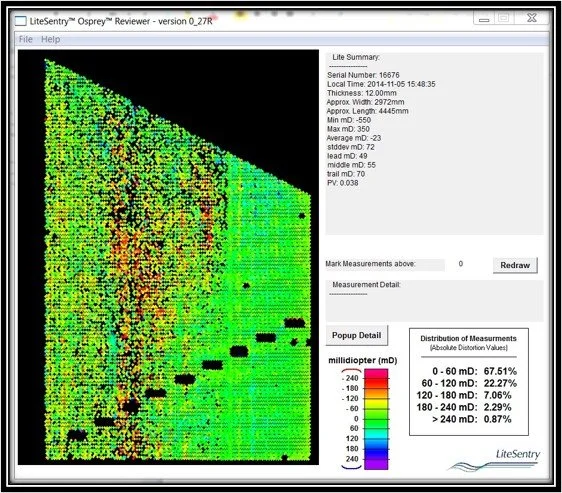Click the 'Average mD: -23' line
The width and height of the screenshot is (562, 493).
(x=354, y=138)
